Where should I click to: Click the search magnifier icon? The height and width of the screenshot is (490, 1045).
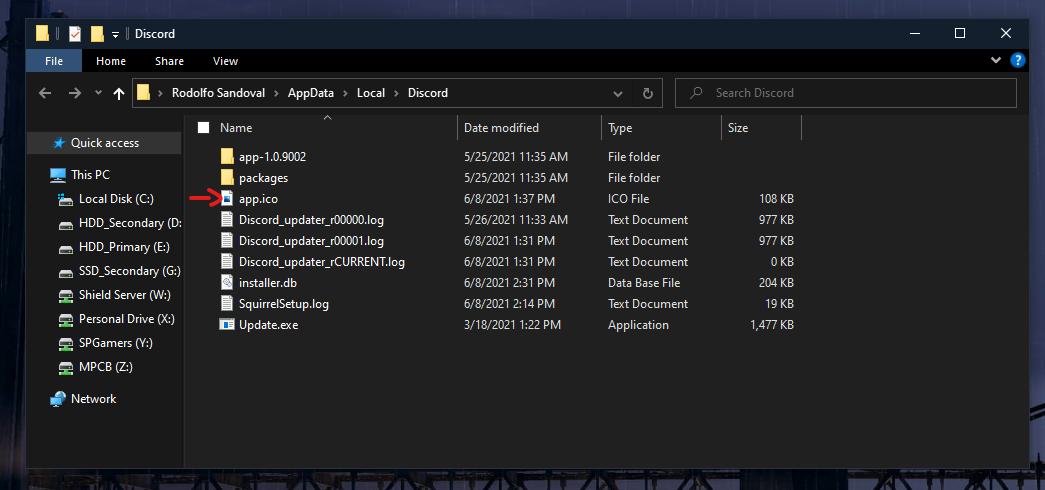tap(696, 93)
